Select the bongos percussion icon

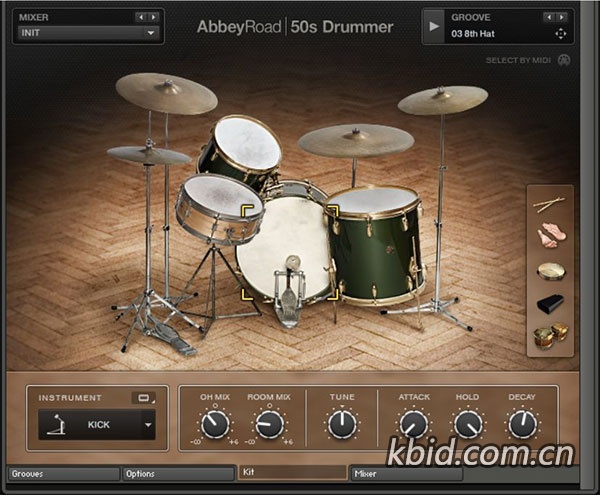tap(551, 336)
